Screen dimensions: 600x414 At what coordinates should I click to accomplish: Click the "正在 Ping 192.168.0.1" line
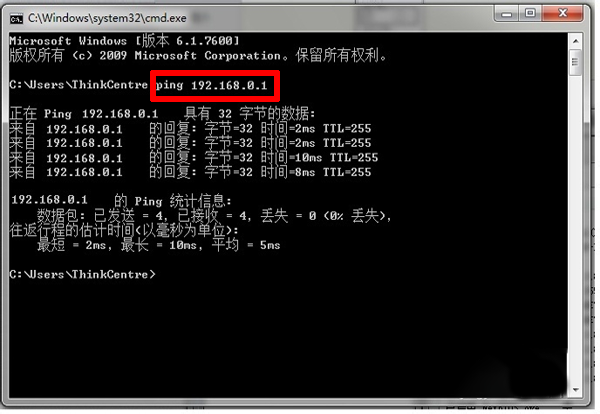[x=160, y=113]
